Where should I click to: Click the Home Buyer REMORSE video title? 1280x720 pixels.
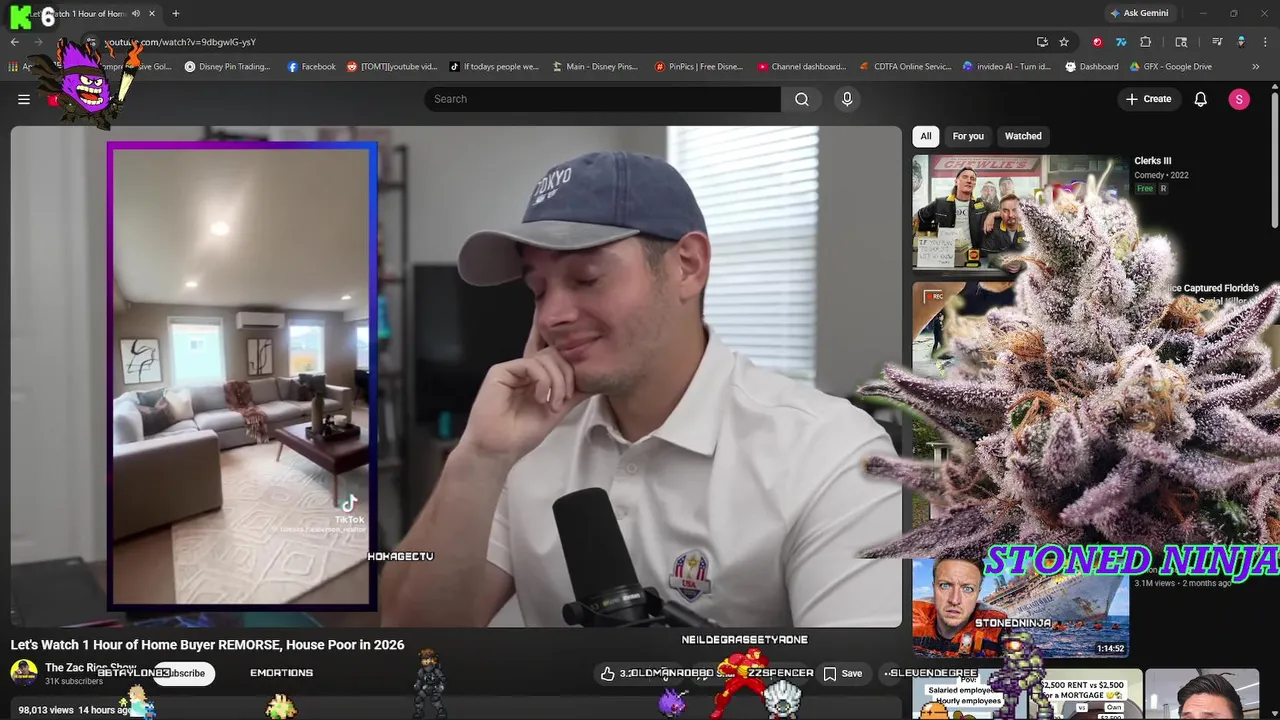click(x=207, y=645)
